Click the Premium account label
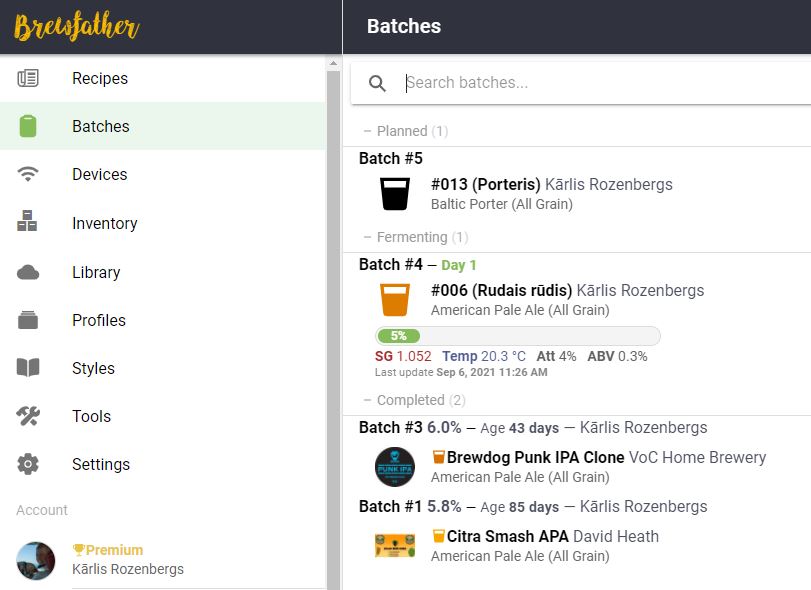Viewport: 811px width, 590px height. 114,550
